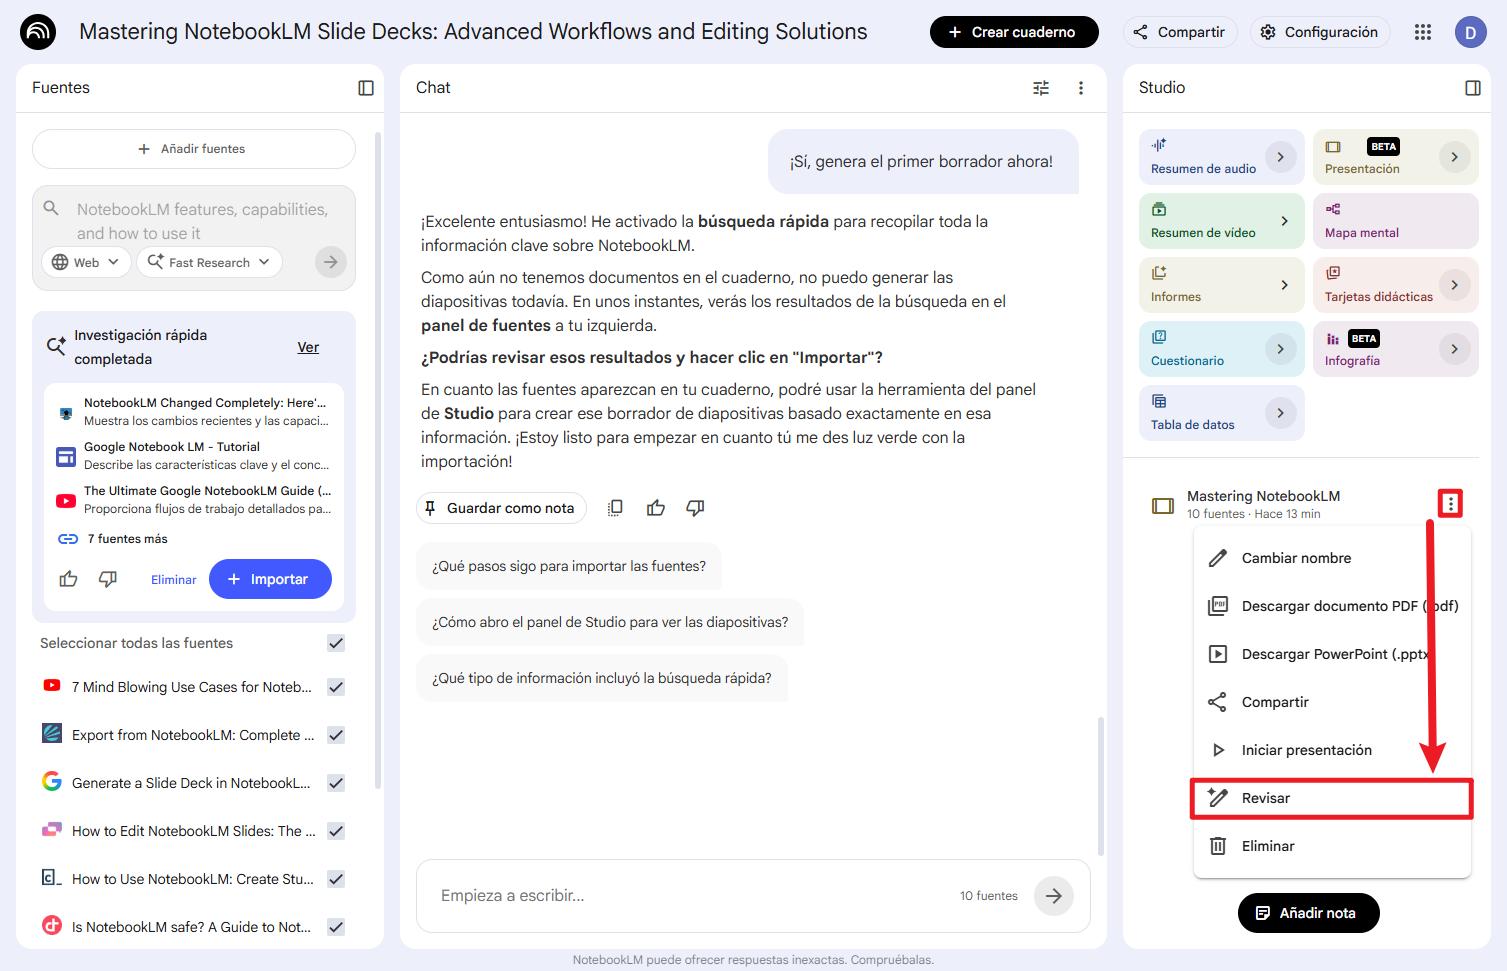1507x971 pixels.
Task: Uncheck How to Use NotebookLM source
Action: click(336, 879)
